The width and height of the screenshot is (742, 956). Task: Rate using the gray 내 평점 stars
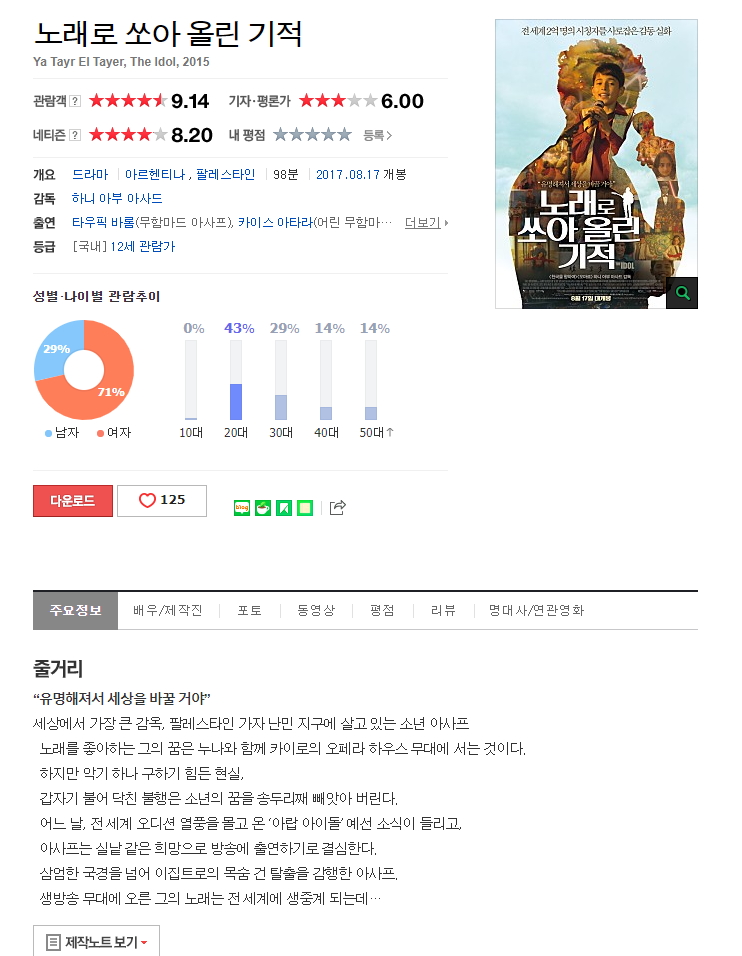tap(312, 135)
